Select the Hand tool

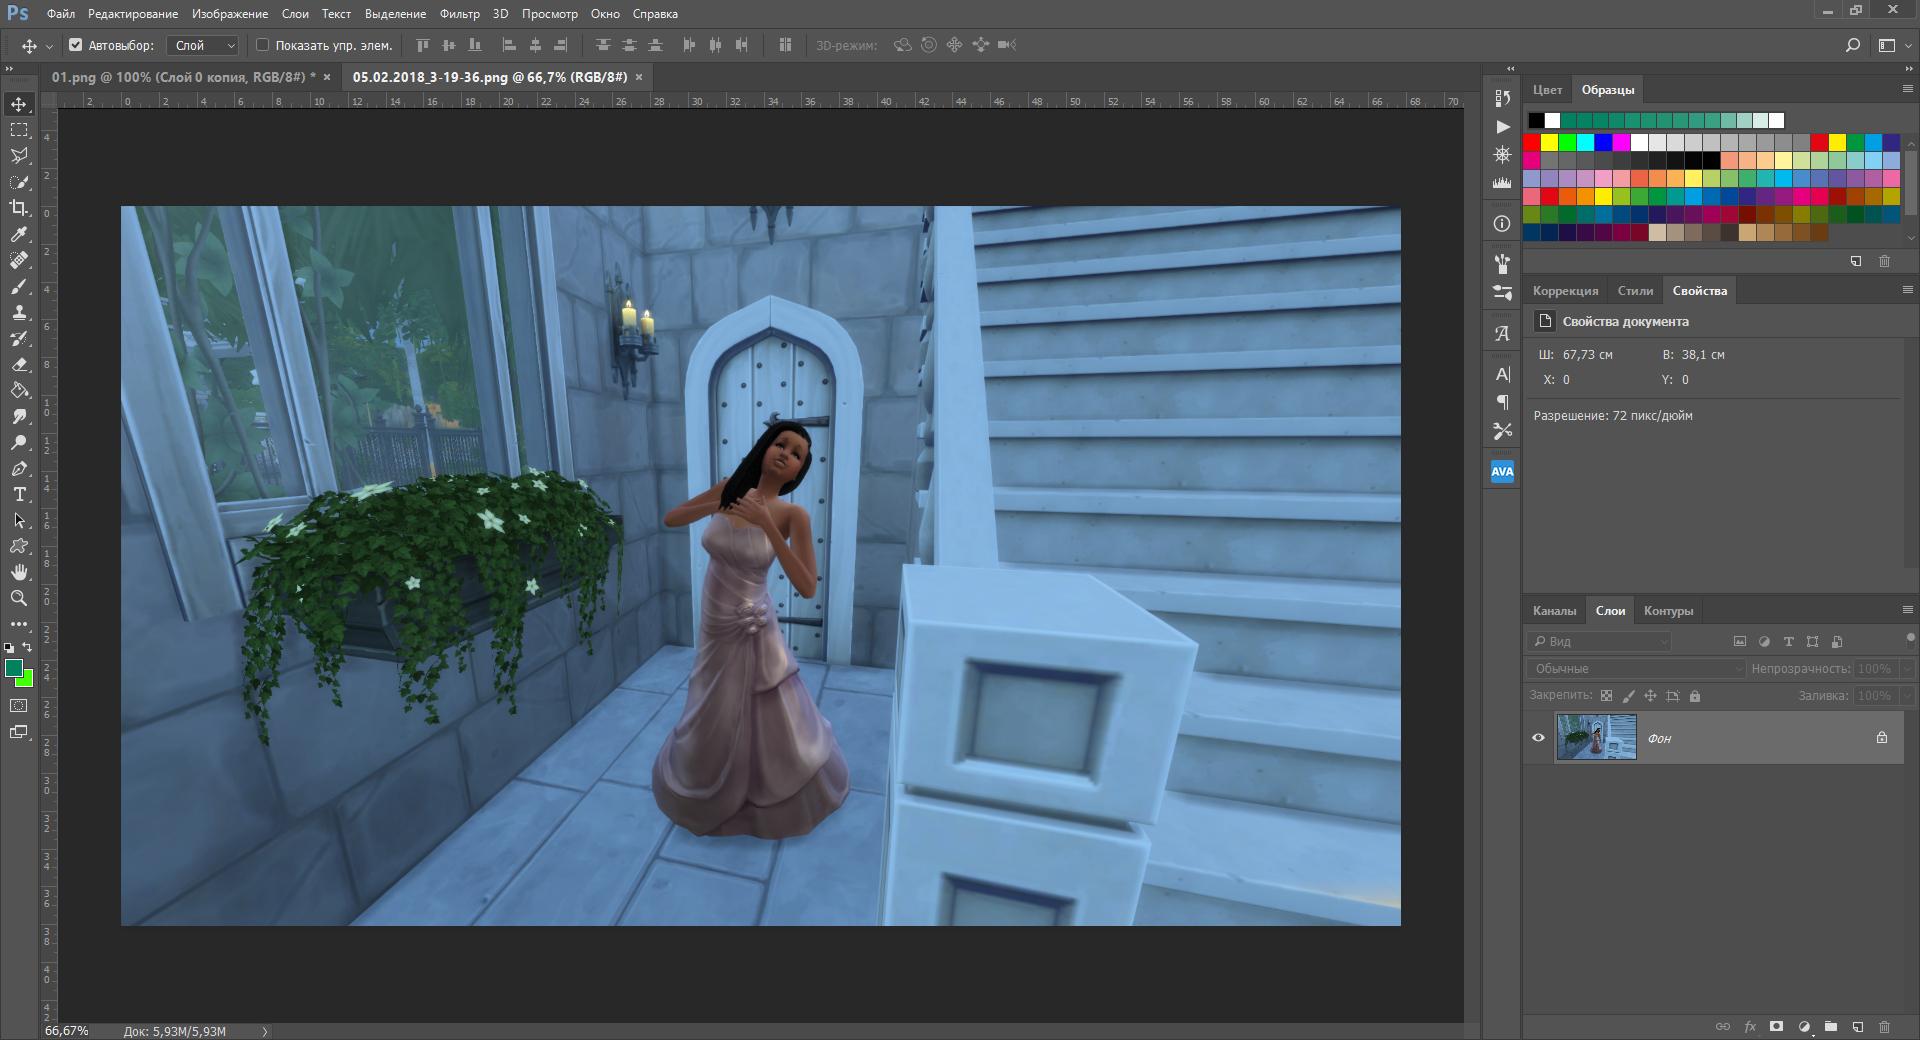19,572
